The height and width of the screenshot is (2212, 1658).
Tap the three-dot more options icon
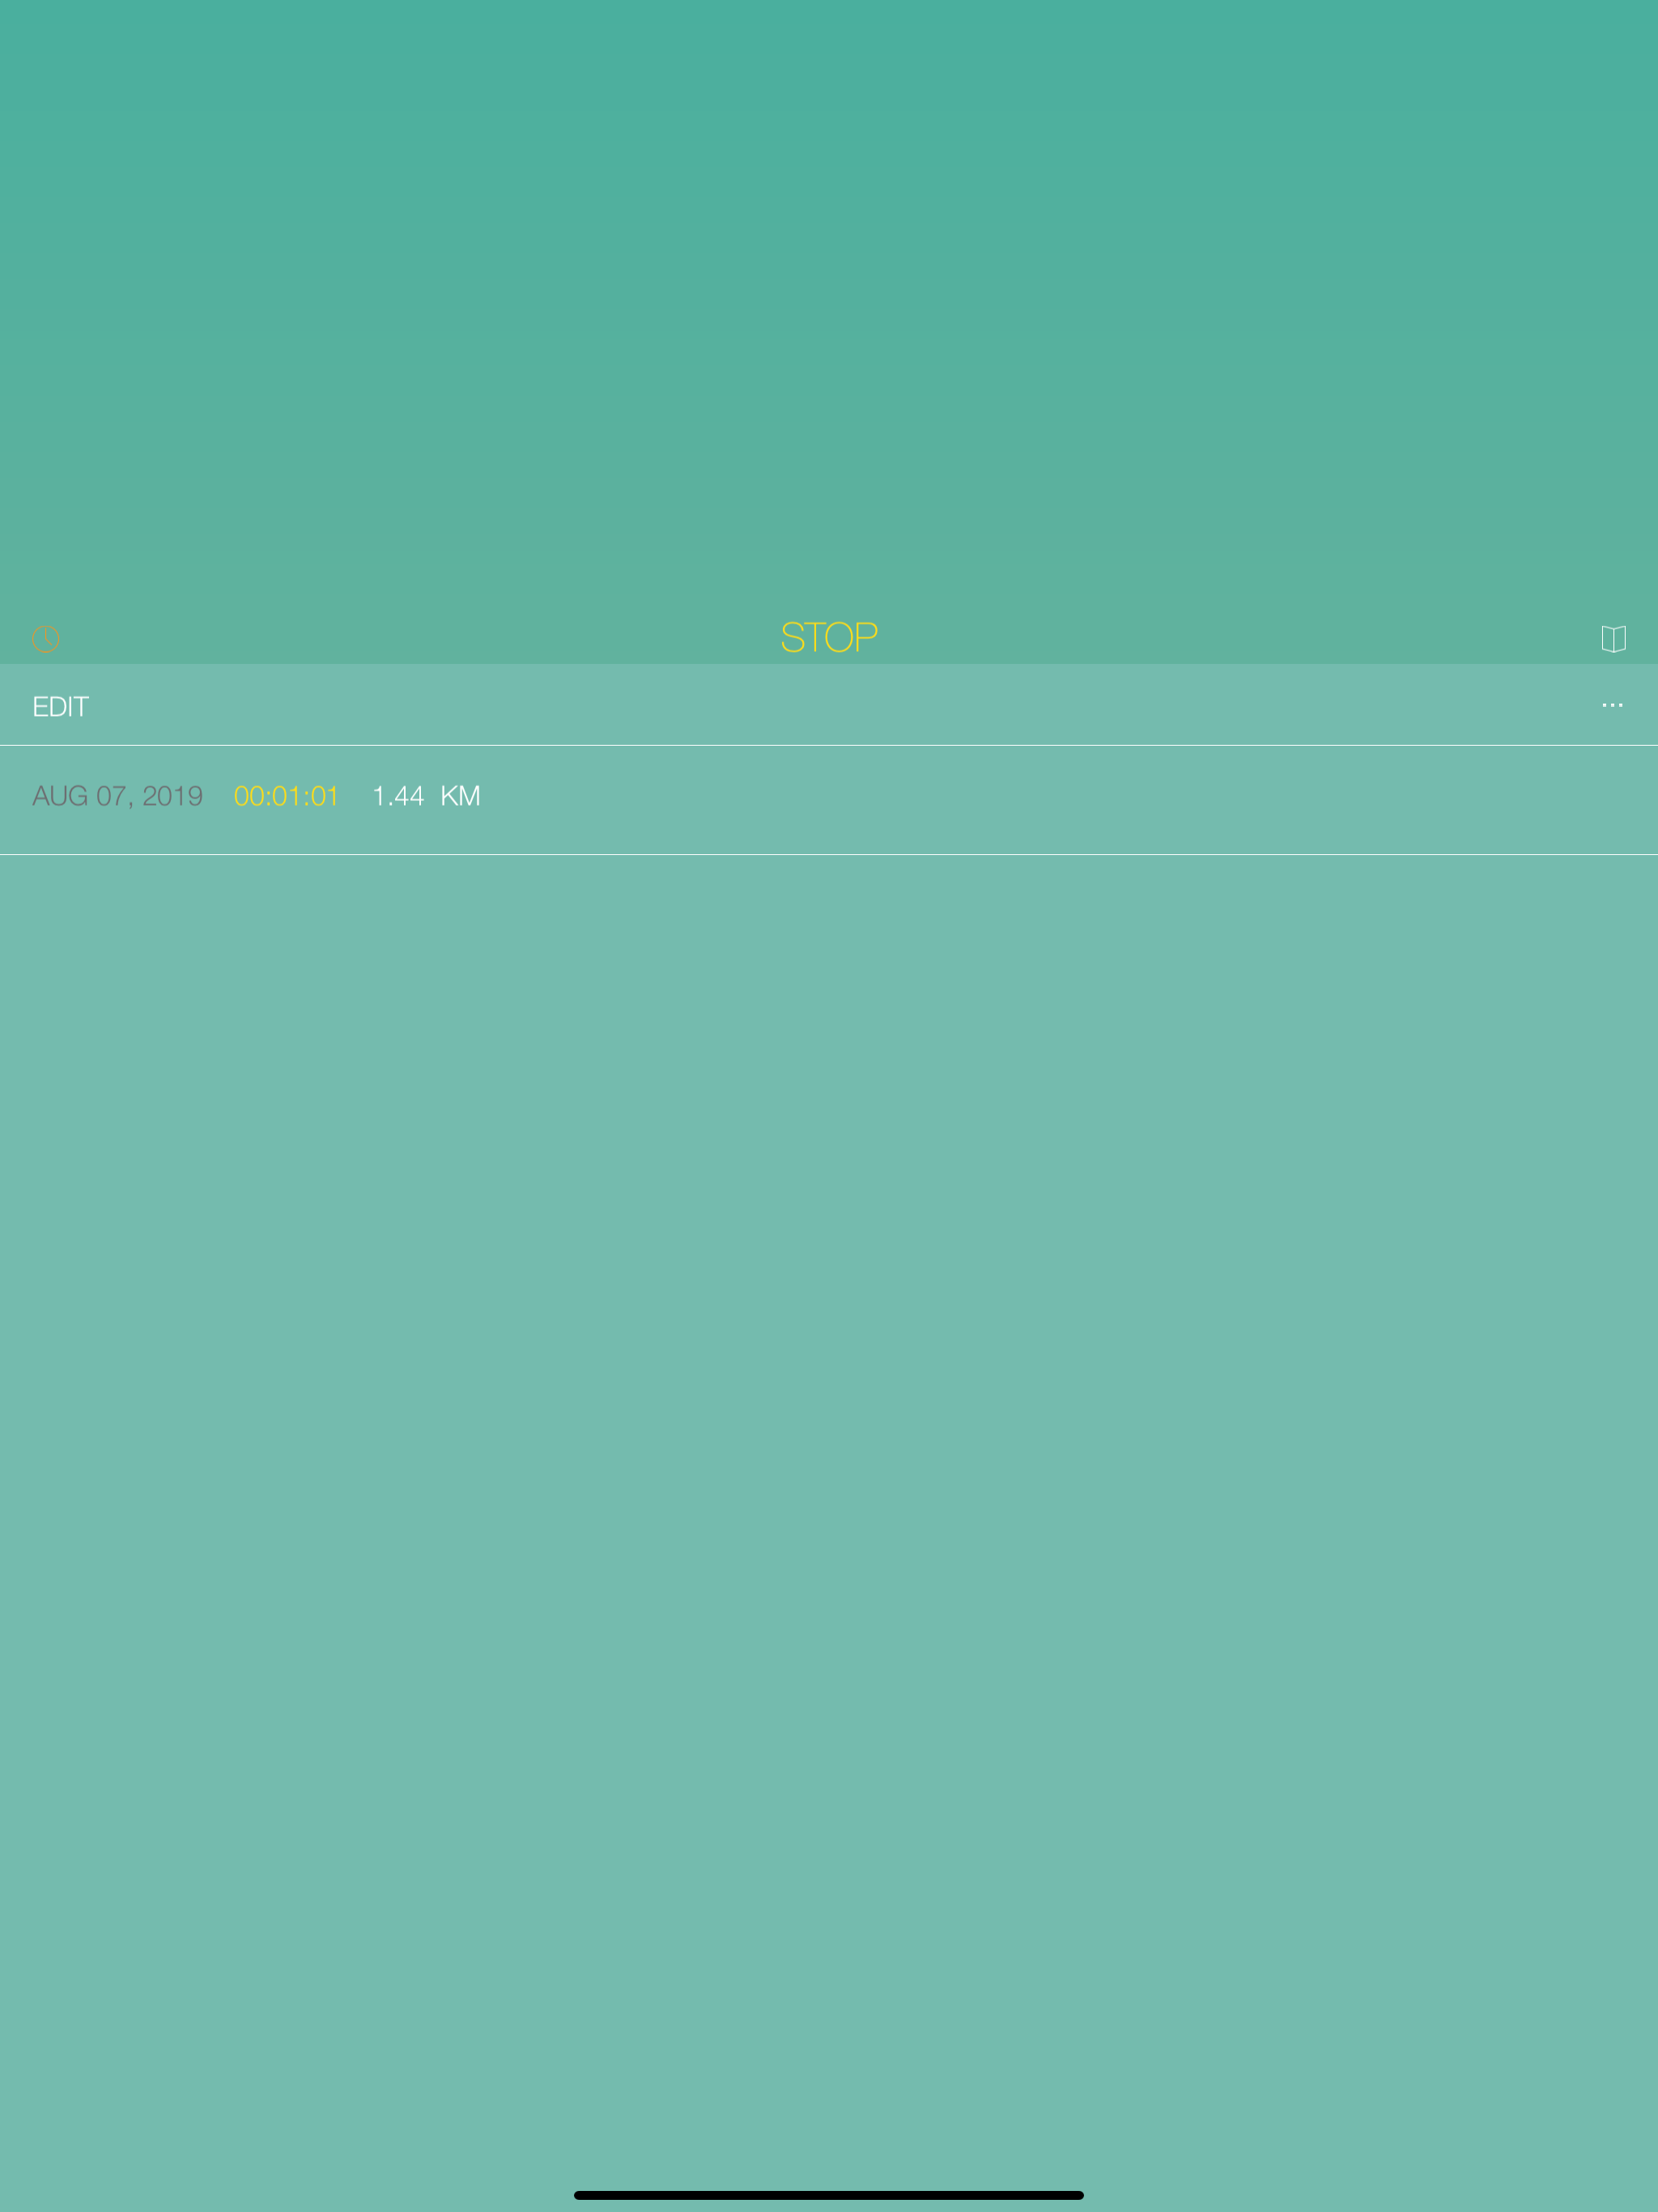(1612, 705)
